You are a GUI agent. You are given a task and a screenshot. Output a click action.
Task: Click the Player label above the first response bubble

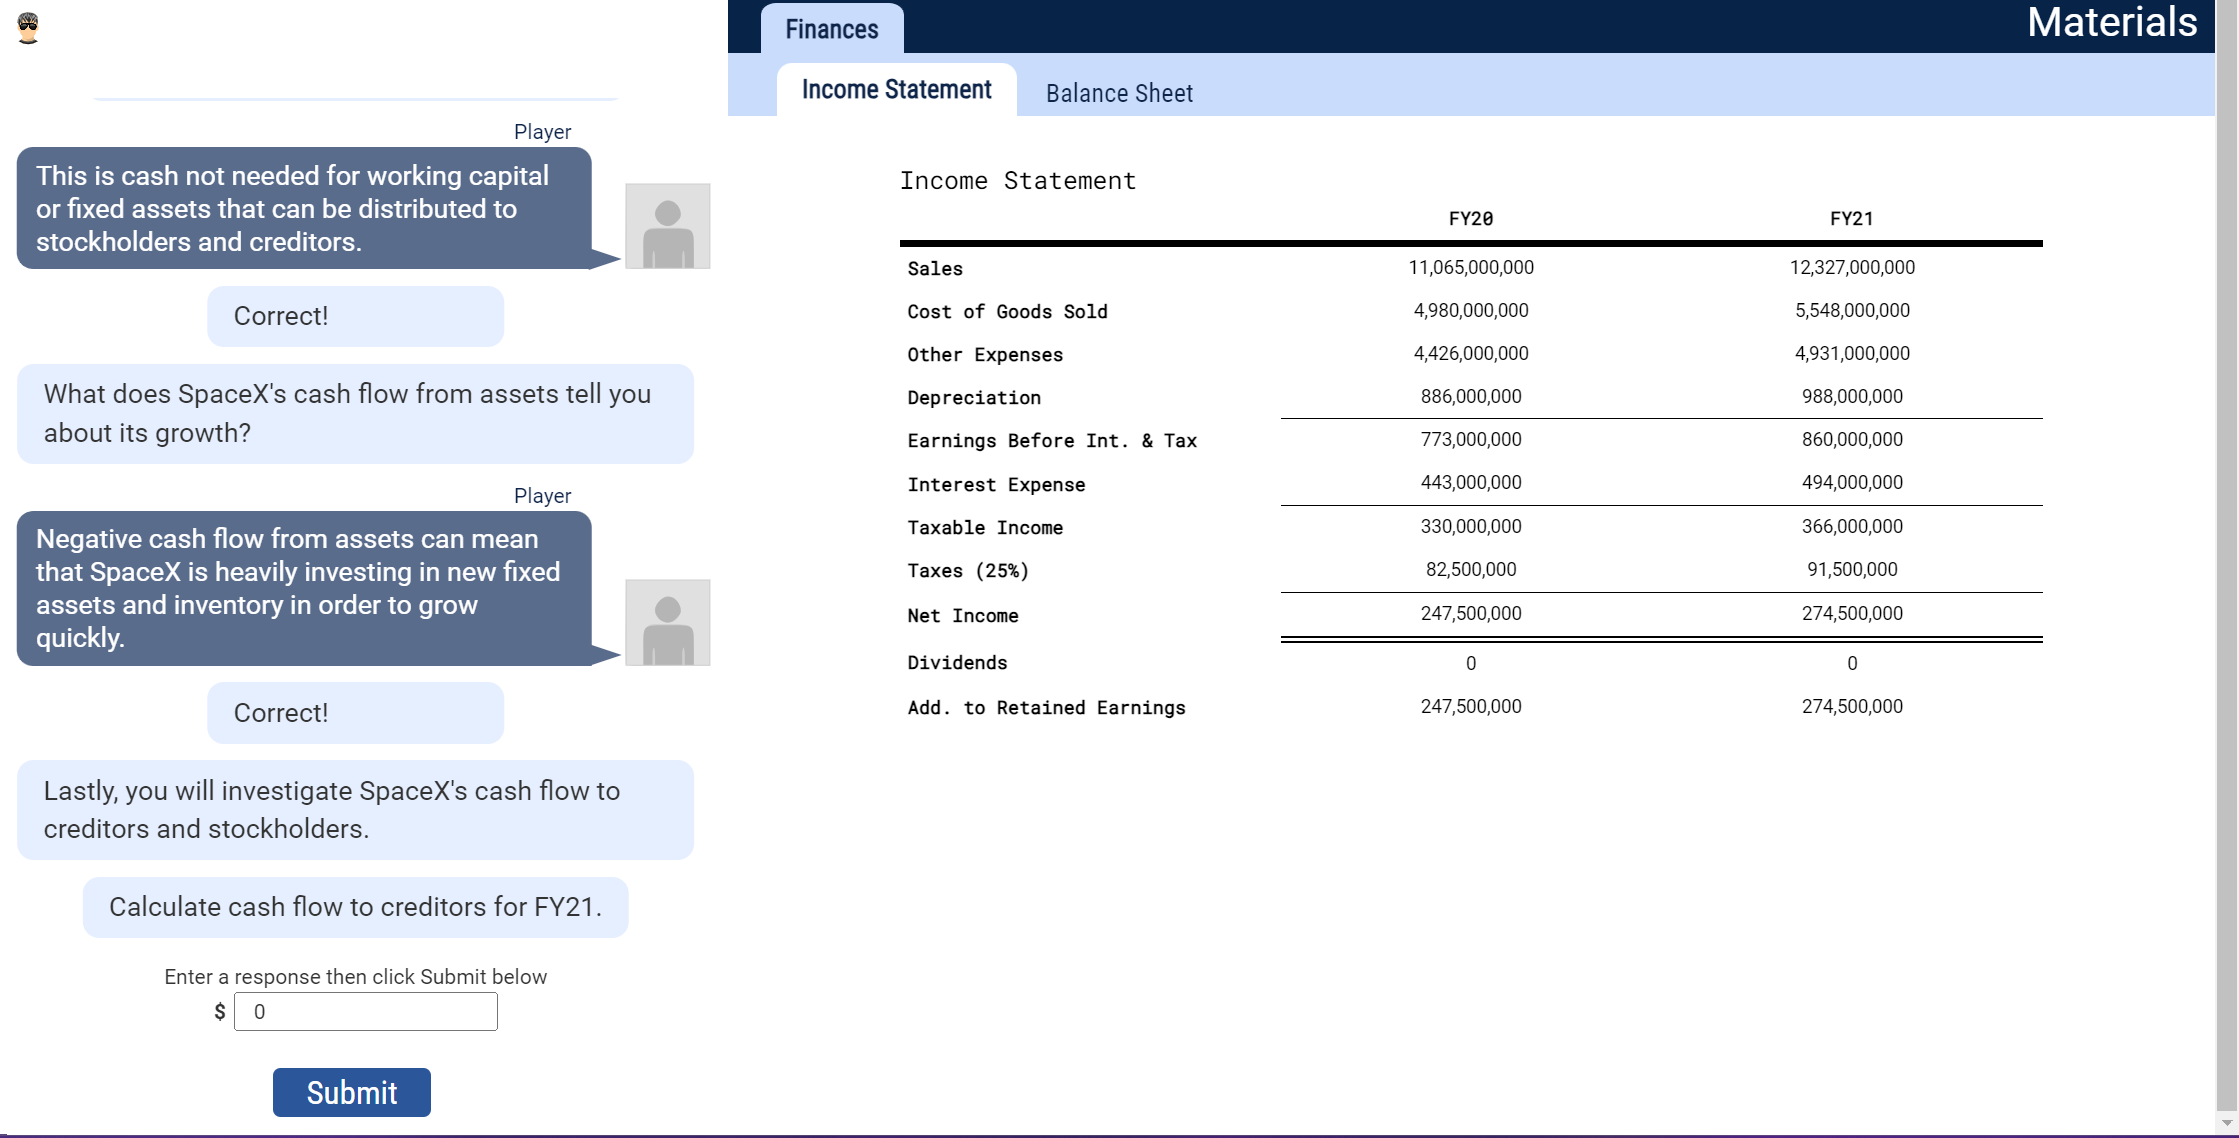pyautogui.click(x=541, y=131)
